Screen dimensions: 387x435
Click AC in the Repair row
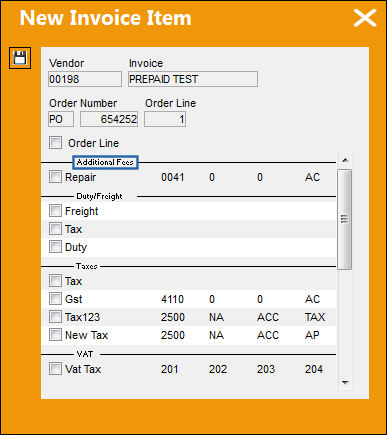pyautogui.click(x=312, y=177)
